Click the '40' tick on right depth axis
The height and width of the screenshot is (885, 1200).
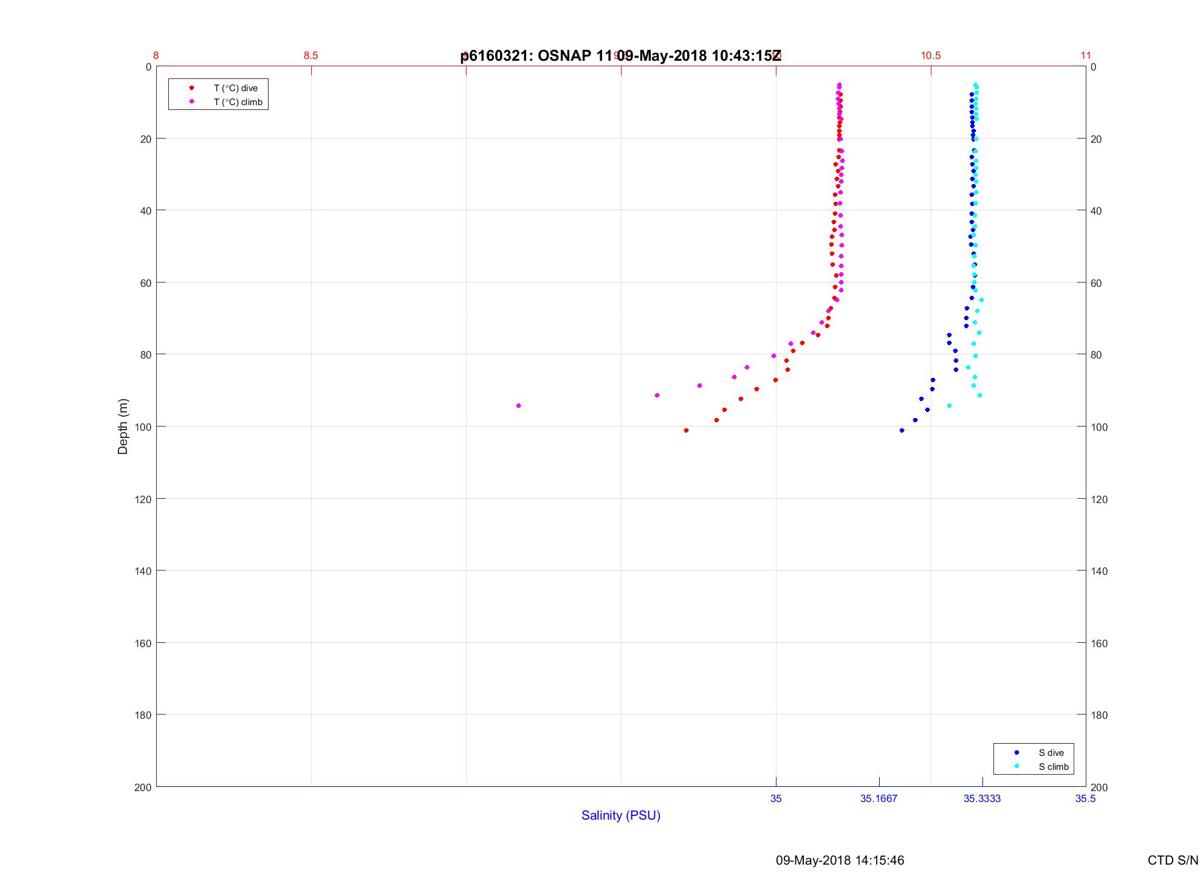tap(1097, 211)
